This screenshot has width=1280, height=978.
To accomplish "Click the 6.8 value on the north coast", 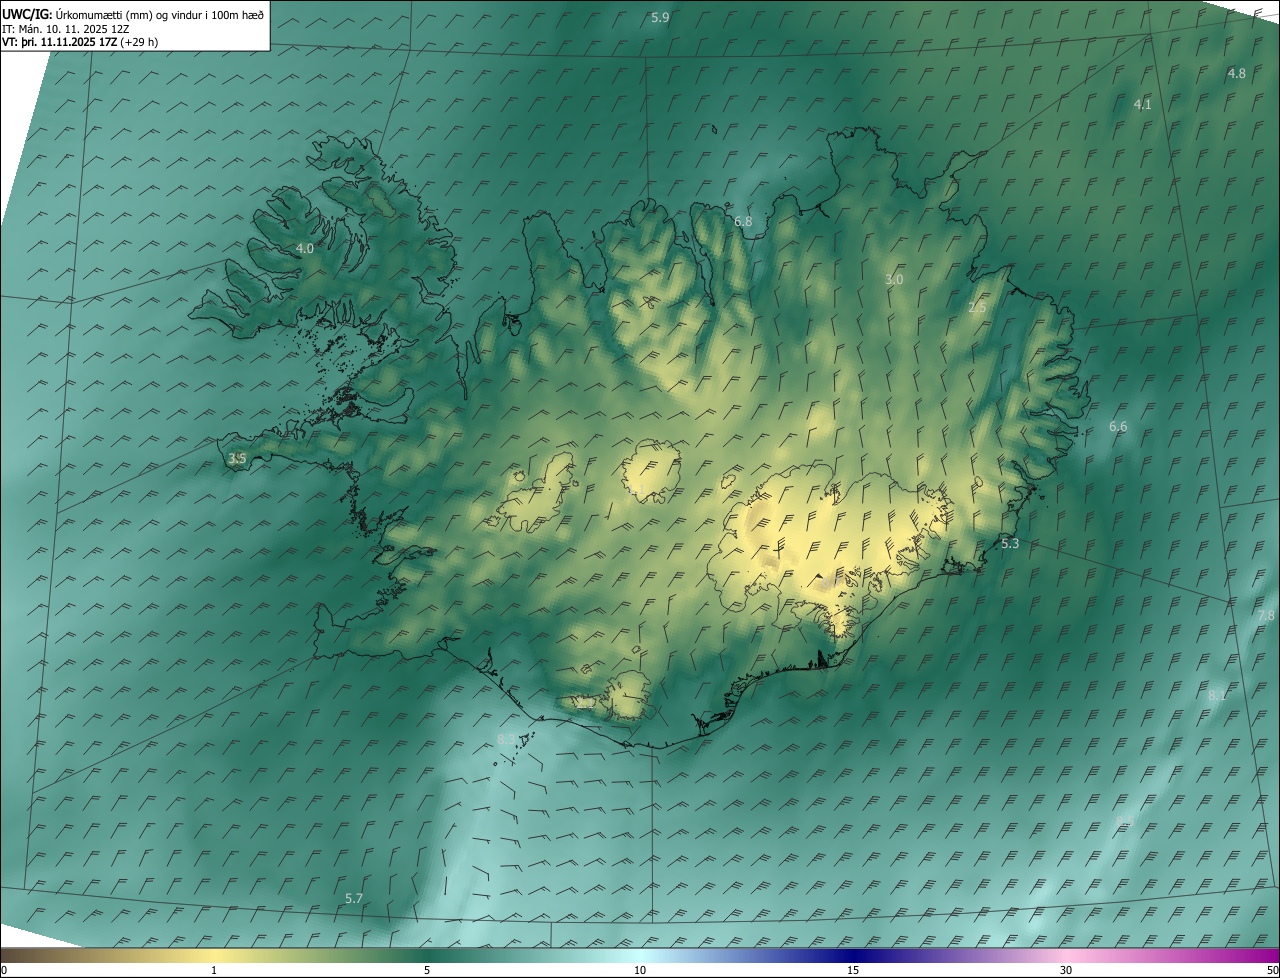I will pos(743,222).
